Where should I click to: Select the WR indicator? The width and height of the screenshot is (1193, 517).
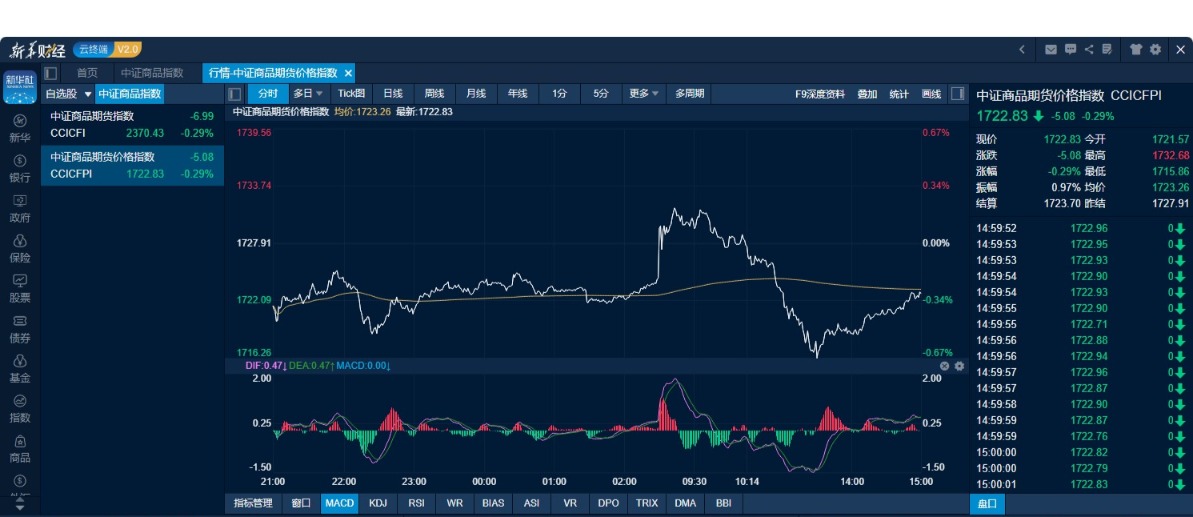tap(455, 503)
